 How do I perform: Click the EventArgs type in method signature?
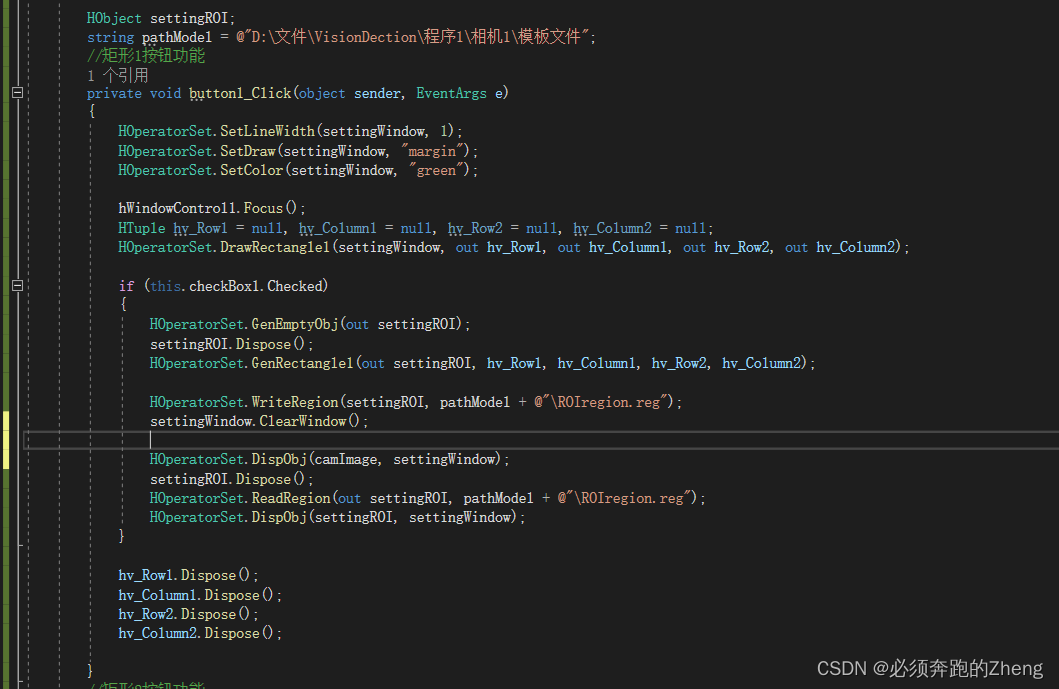(x=451, y=93)
